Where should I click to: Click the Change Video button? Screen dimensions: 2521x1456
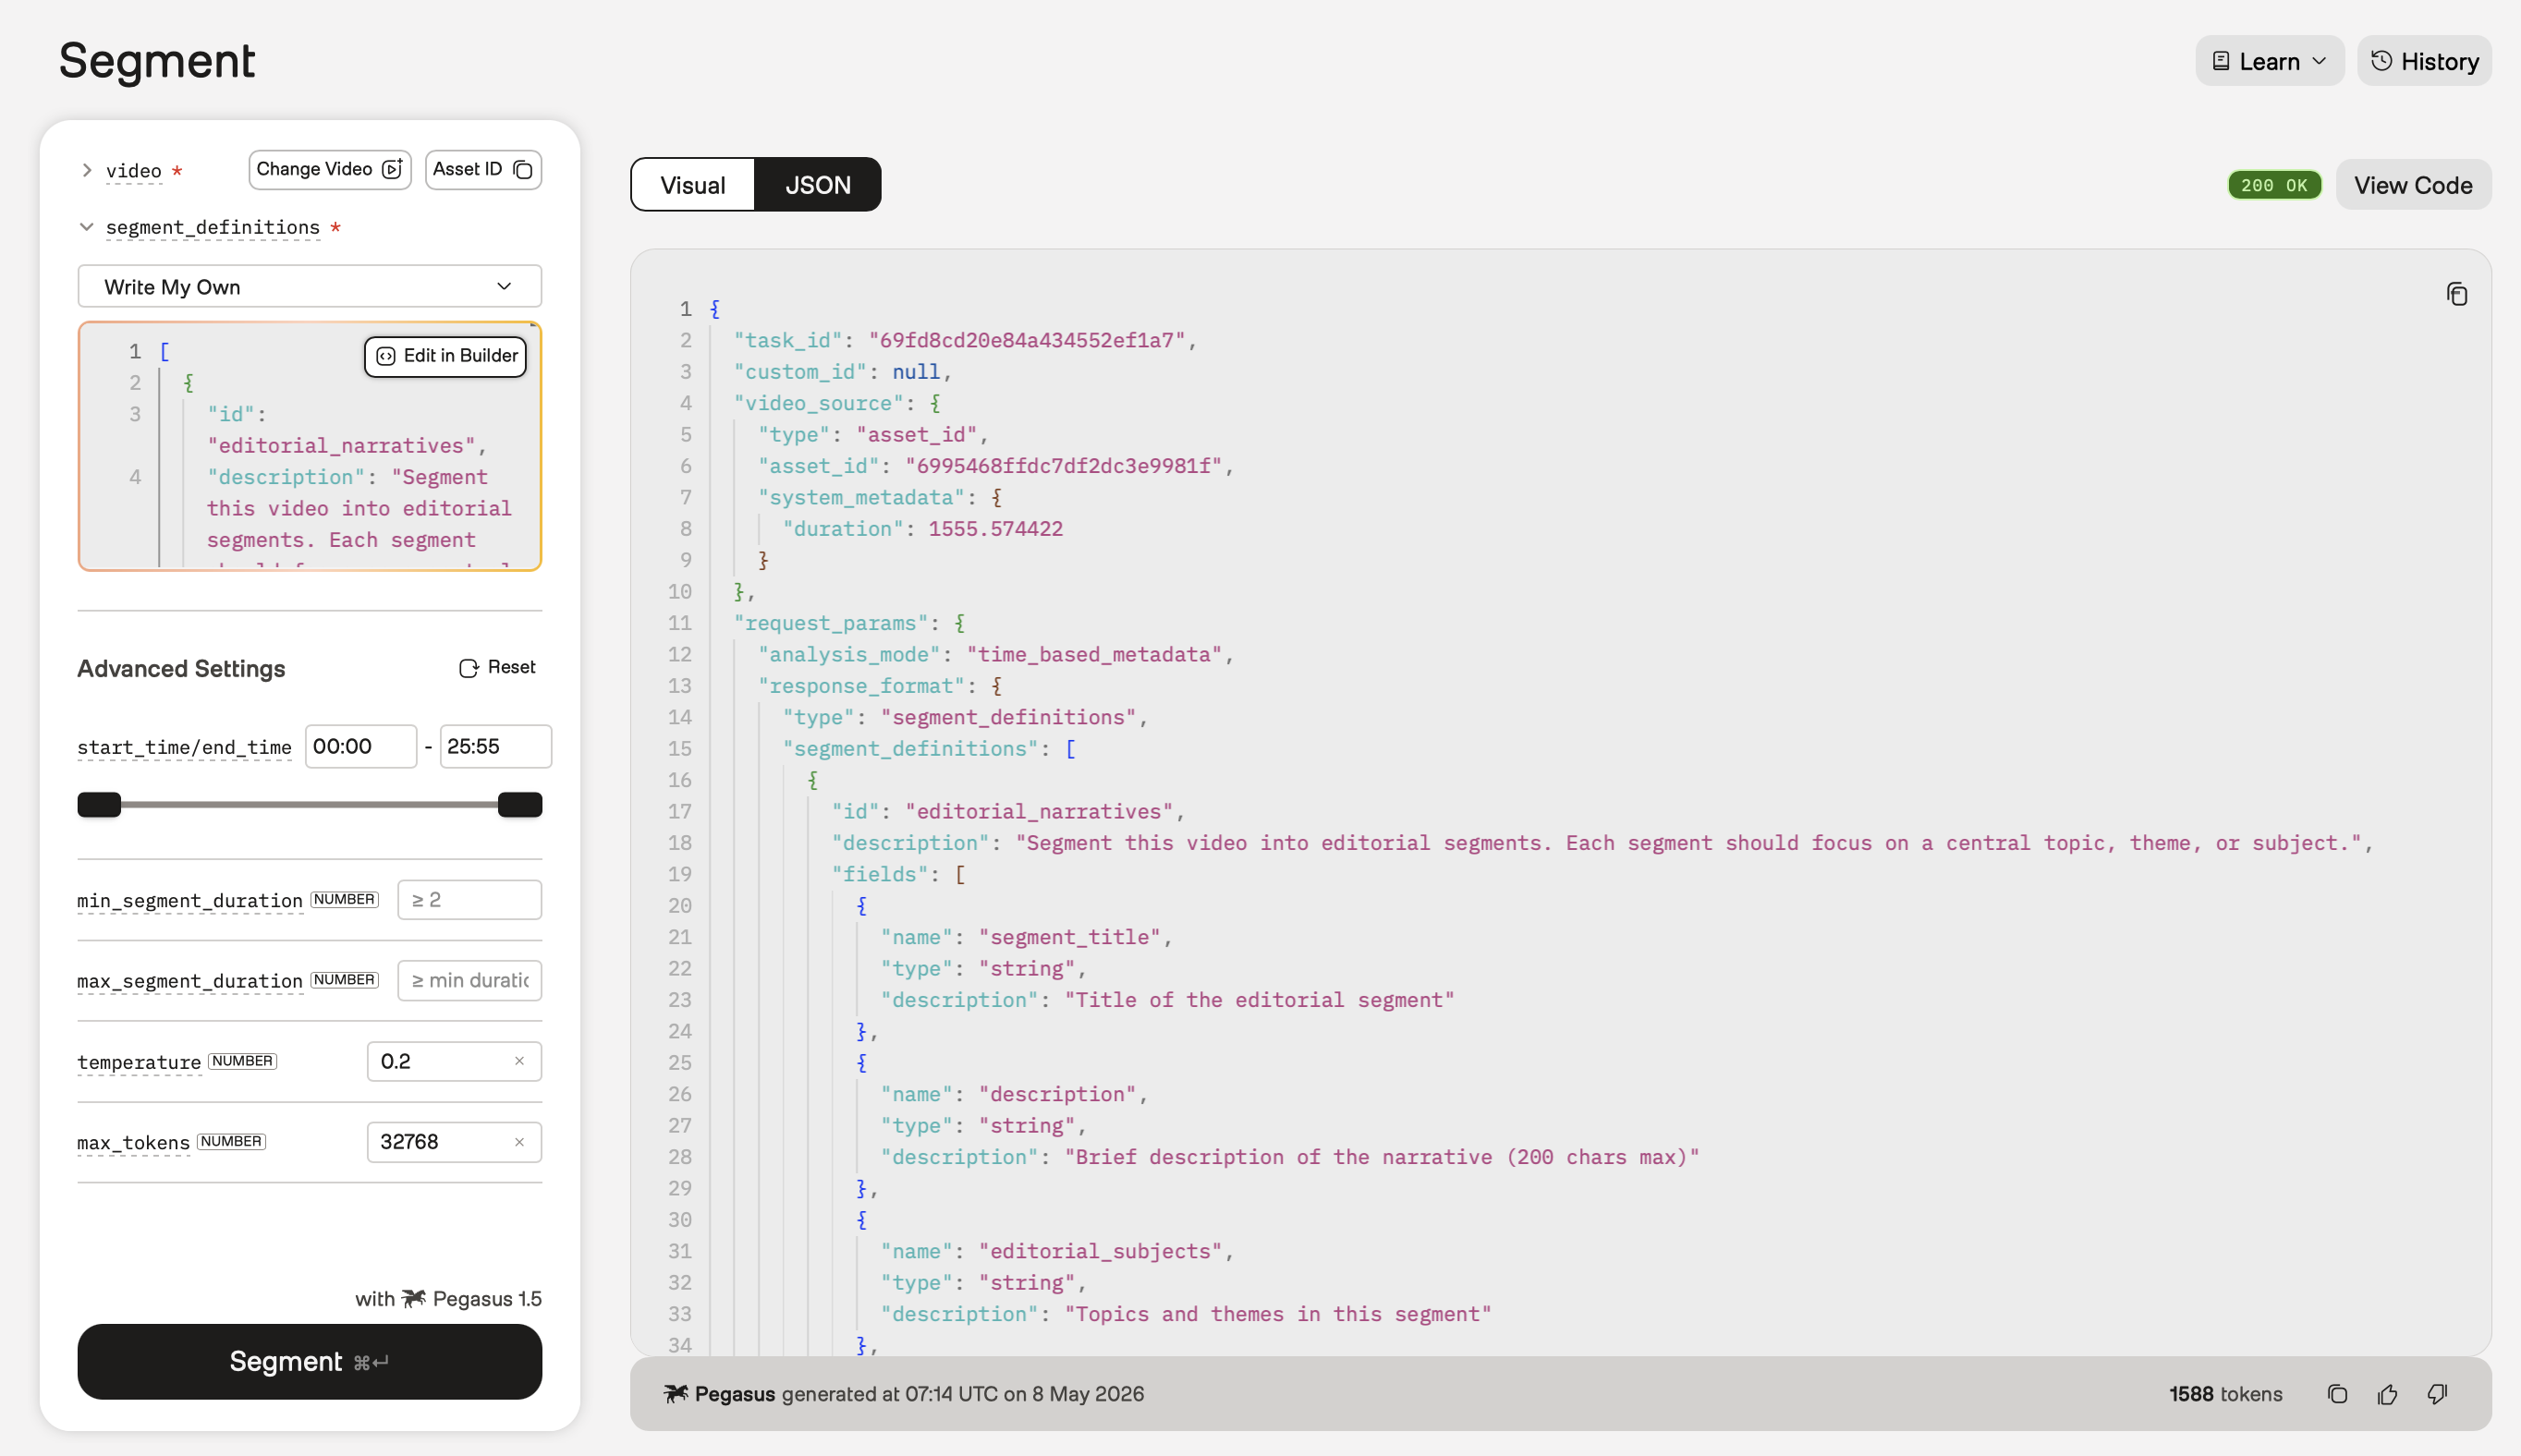[x=329, y=169]
